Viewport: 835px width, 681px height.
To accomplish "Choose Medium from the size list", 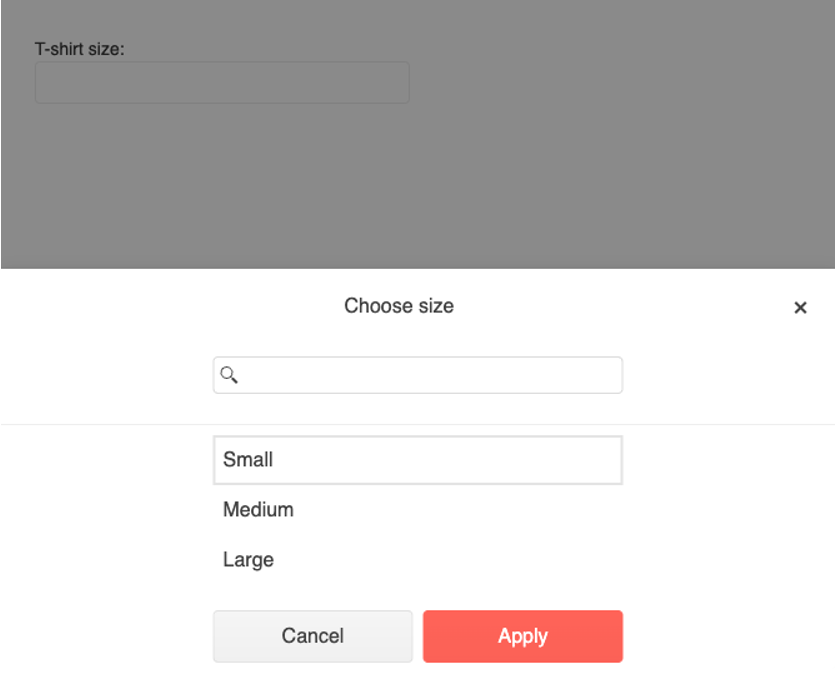I will coord(418,510).
